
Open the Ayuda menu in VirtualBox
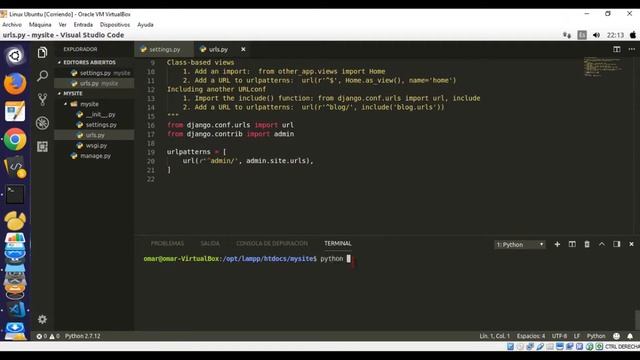coord(145,25)
